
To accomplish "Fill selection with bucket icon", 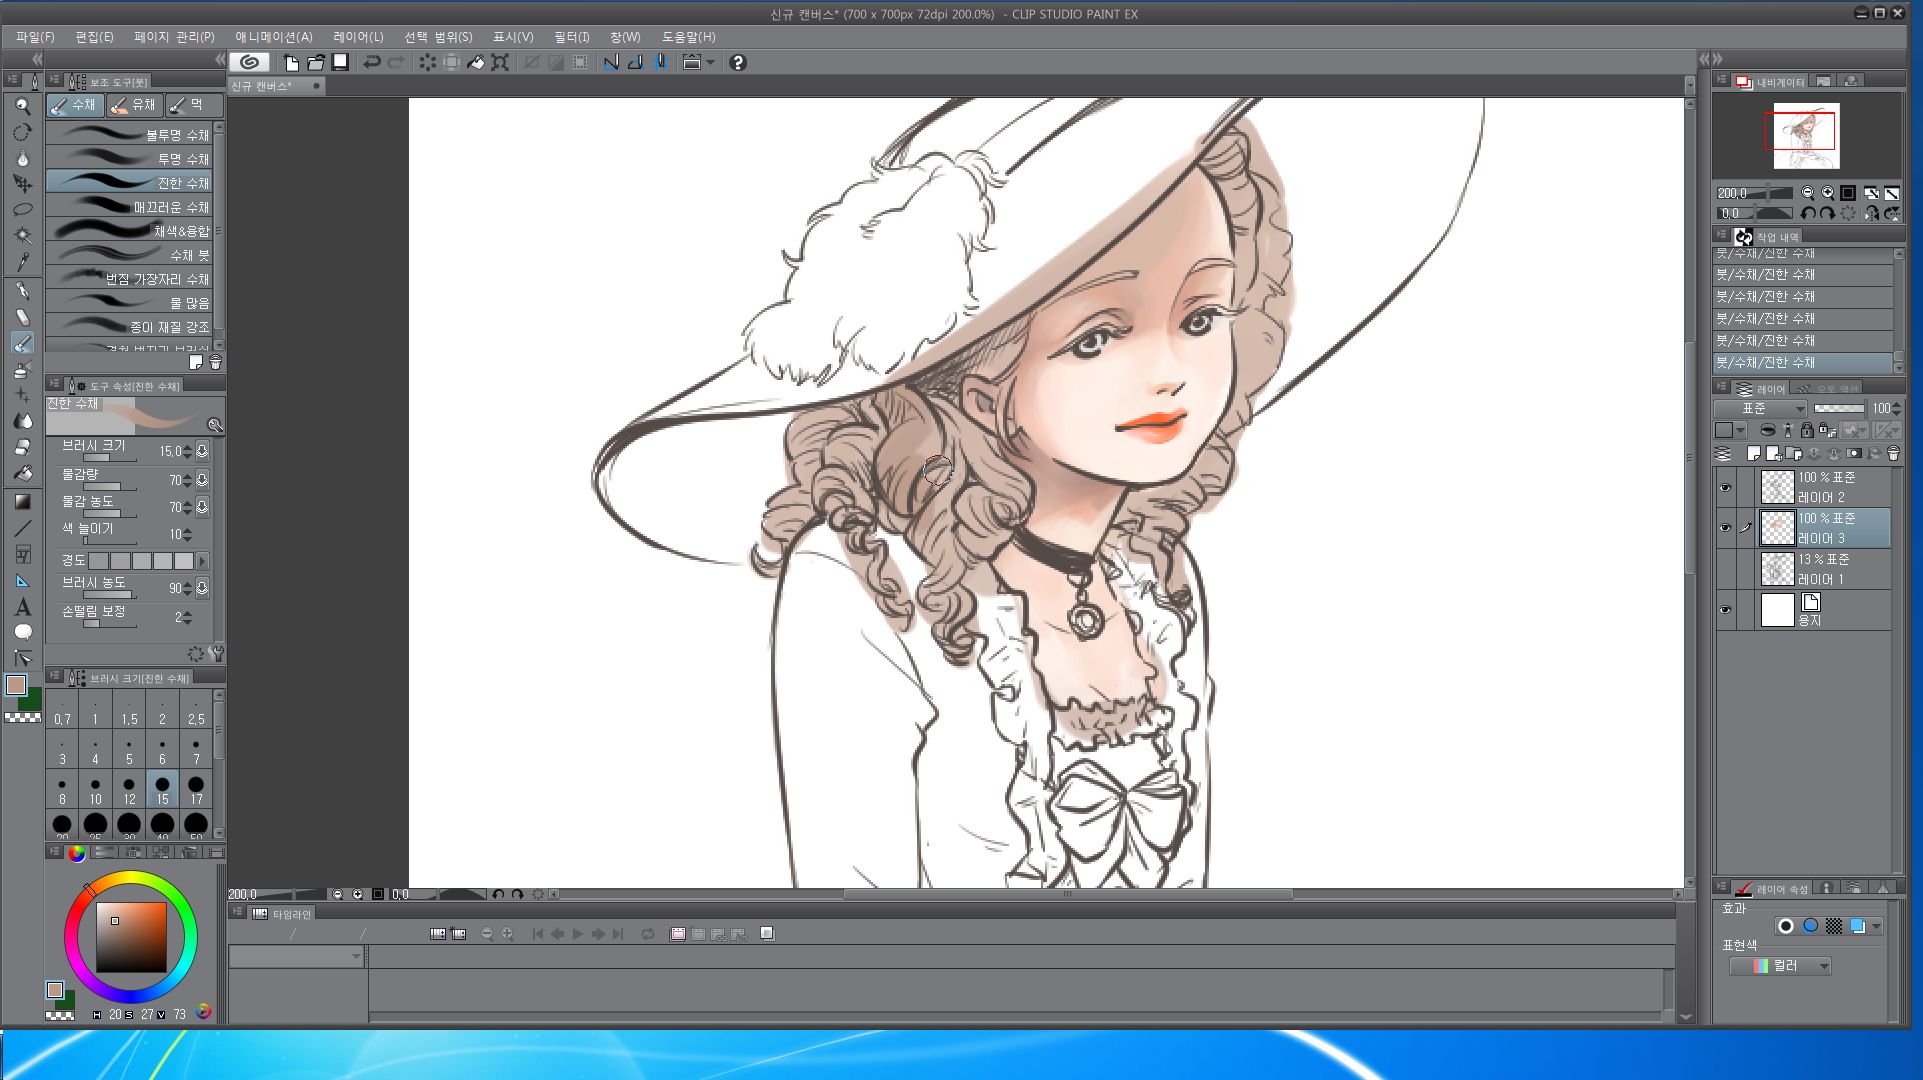I will tap(476, 62).
